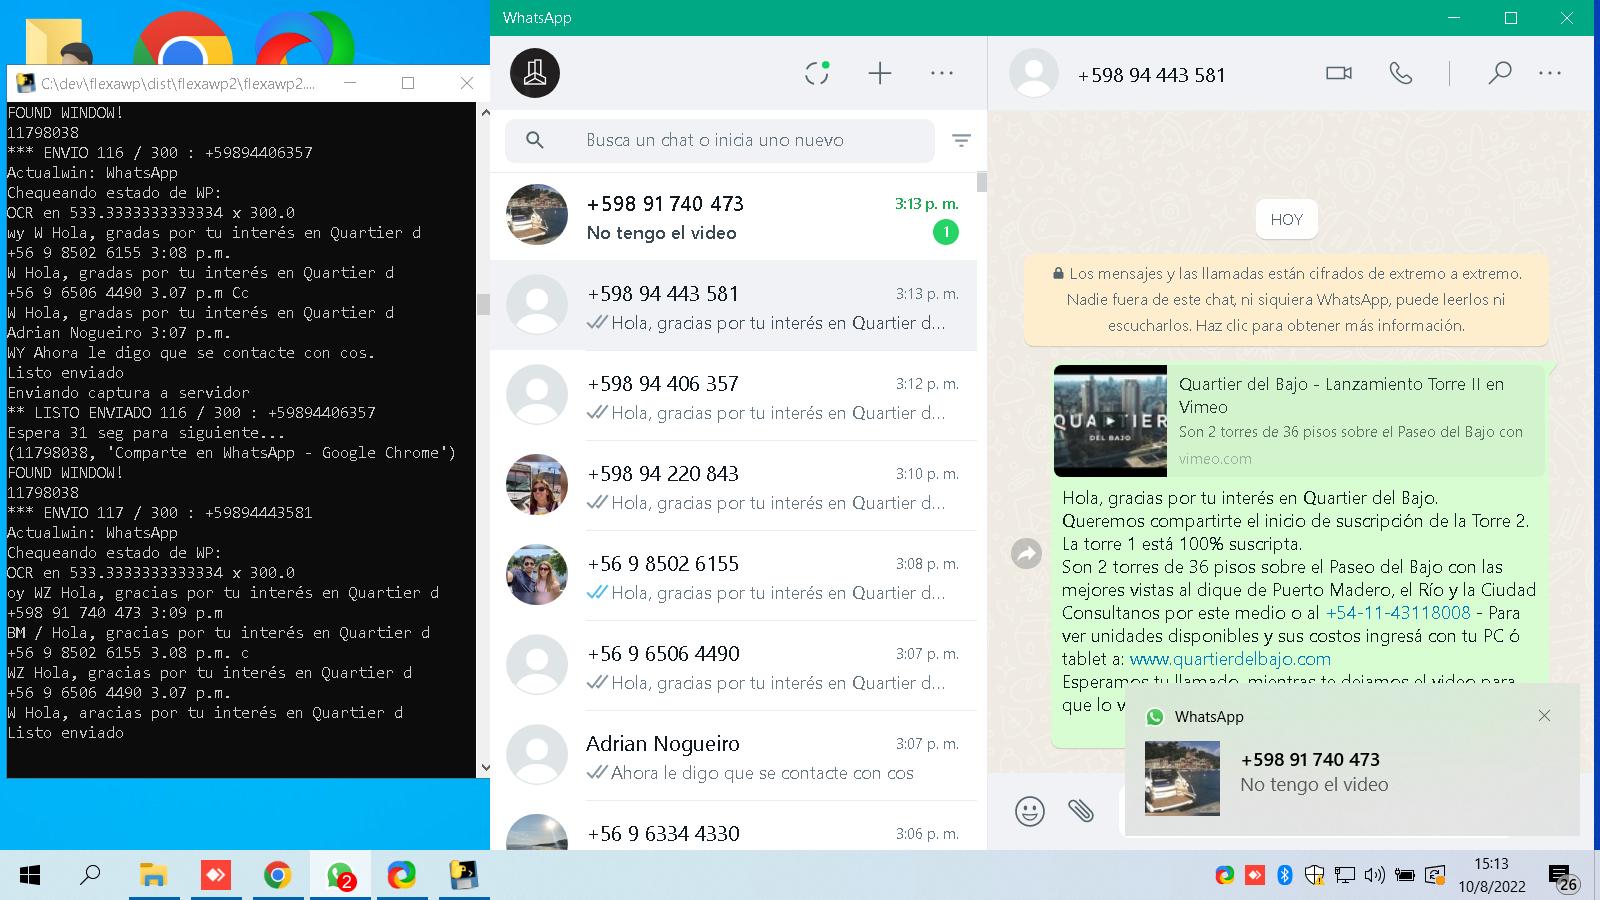Open the chat +598 94 406 357
This screenshot has height=900, width=1600.
click(733, 396)
